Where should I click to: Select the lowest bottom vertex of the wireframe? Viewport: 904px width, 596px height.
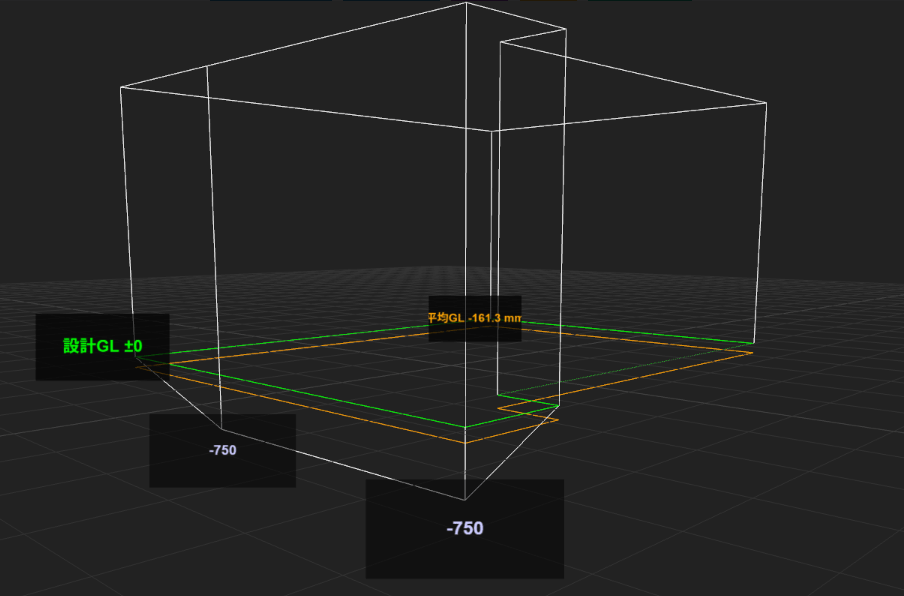coord(465,499)
